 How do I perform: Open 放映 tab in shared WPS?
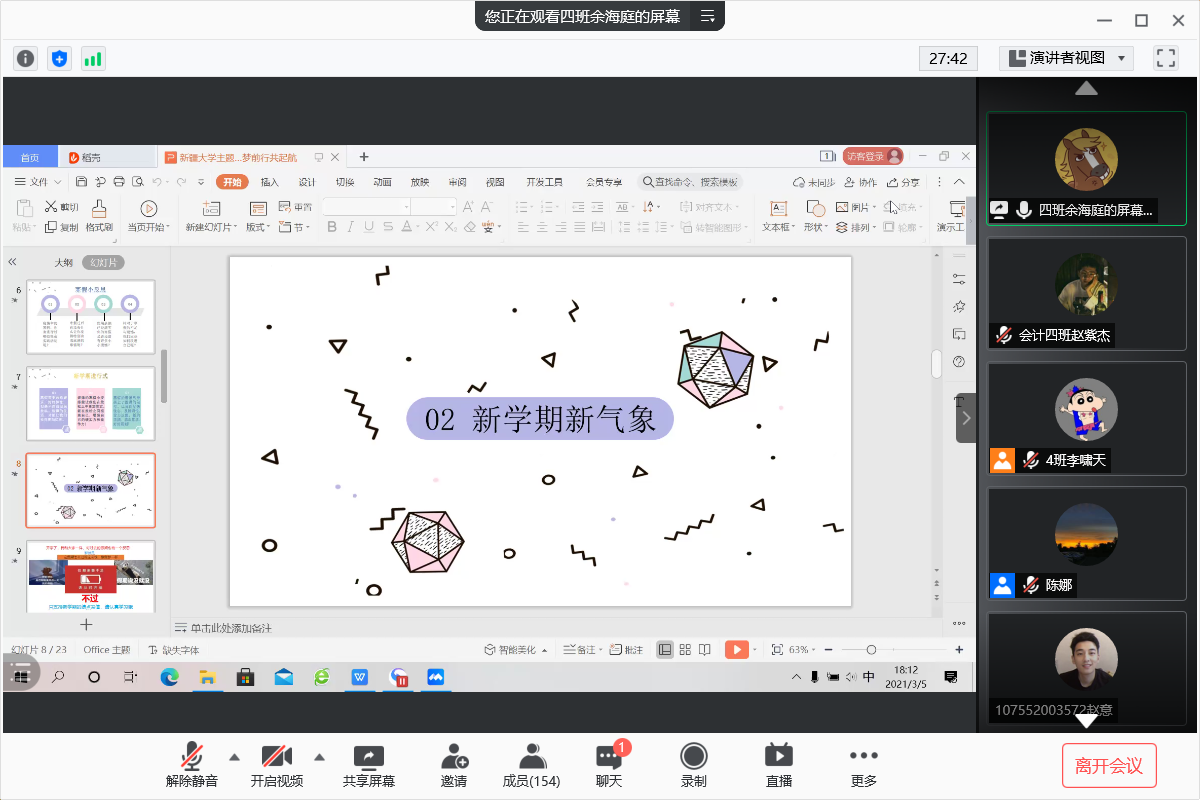pos(420,182)
